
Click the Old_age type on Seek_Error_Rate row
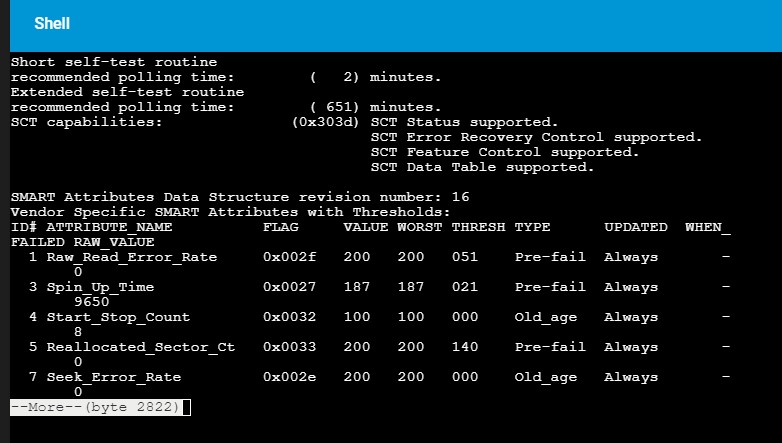tap(546, 378)
